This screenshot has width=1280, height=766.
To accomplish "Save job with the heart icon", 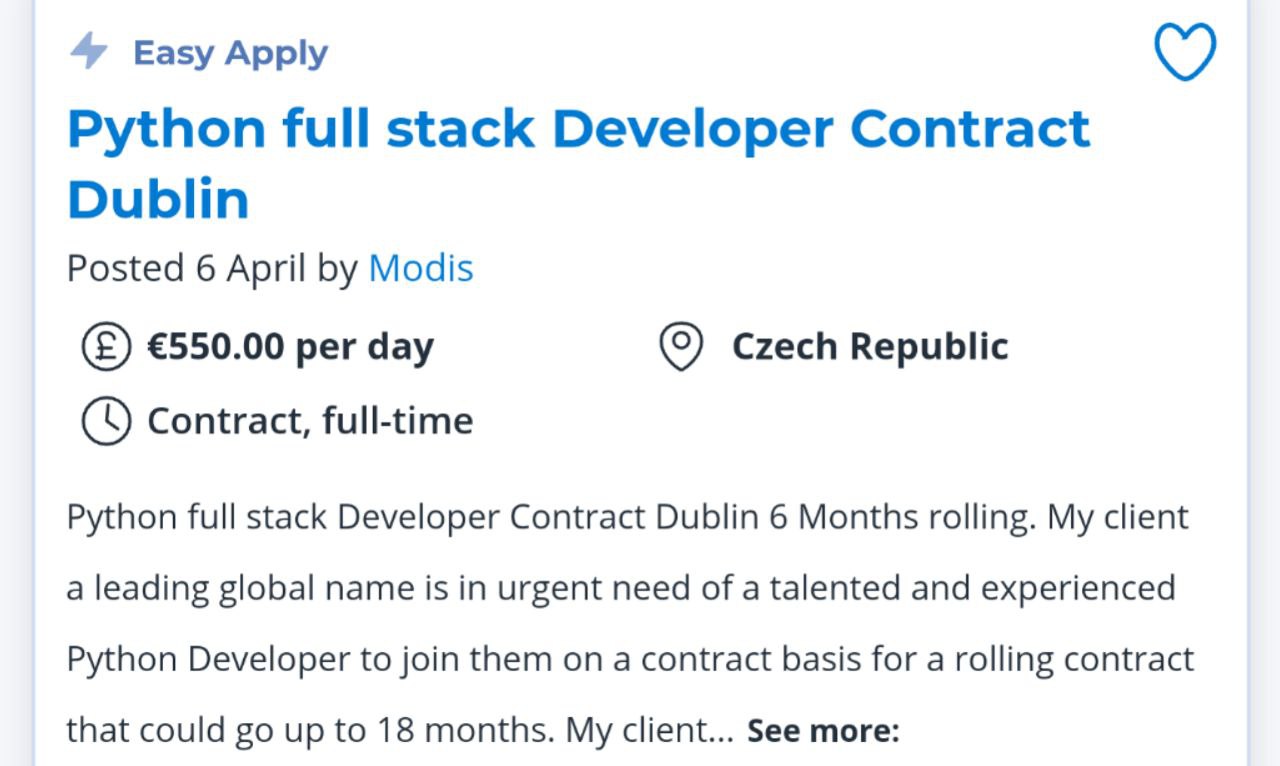I will [x=1186, y=51].
